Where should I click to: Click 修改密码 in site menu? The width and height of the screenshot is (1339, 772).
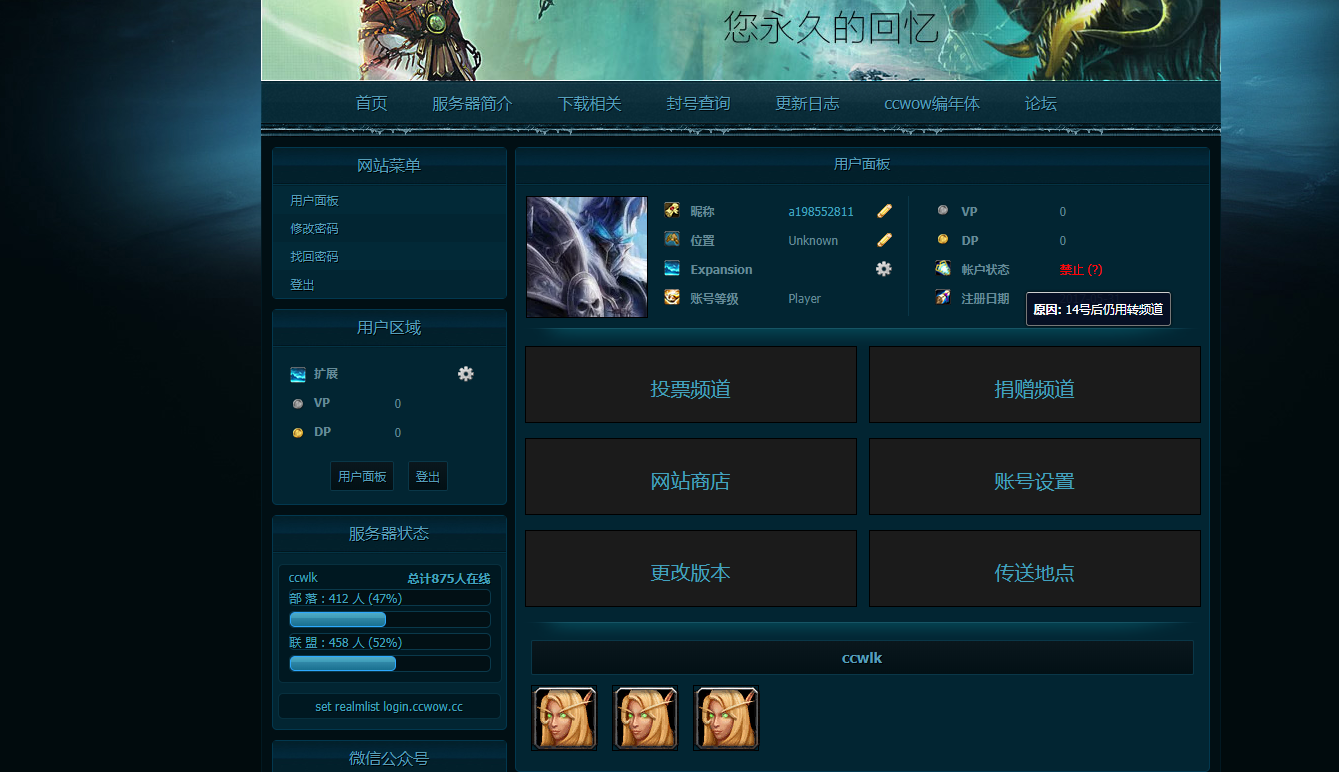click(314, 229)
